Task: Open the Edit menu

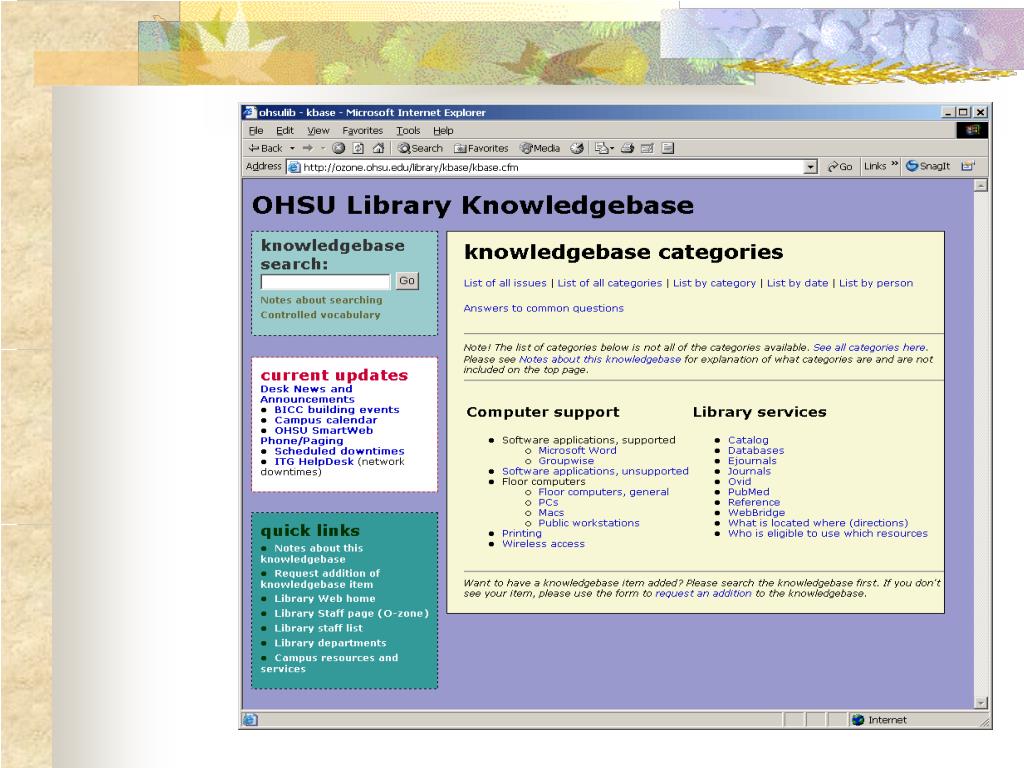Action: (285, 131)
